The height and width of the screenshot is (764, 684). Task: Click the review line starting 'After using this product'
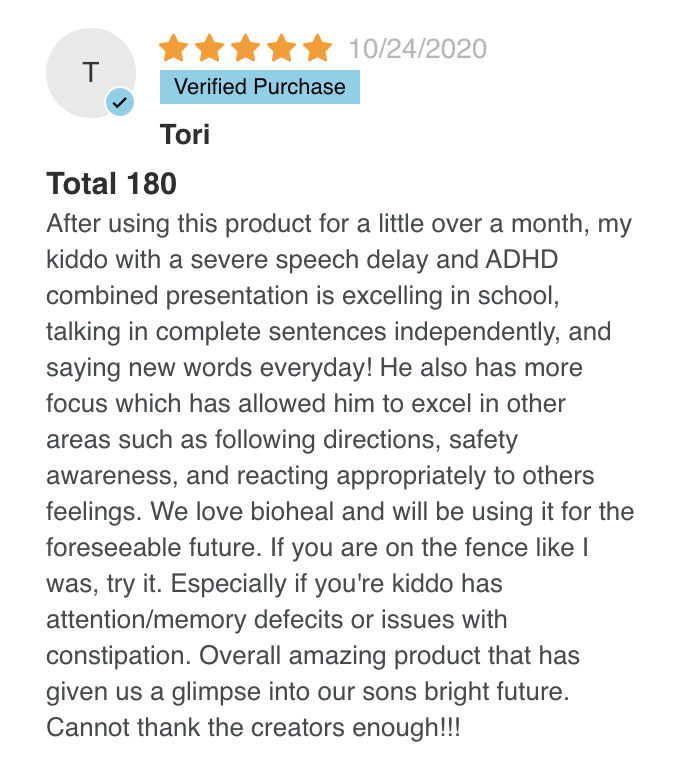point(339,224)
